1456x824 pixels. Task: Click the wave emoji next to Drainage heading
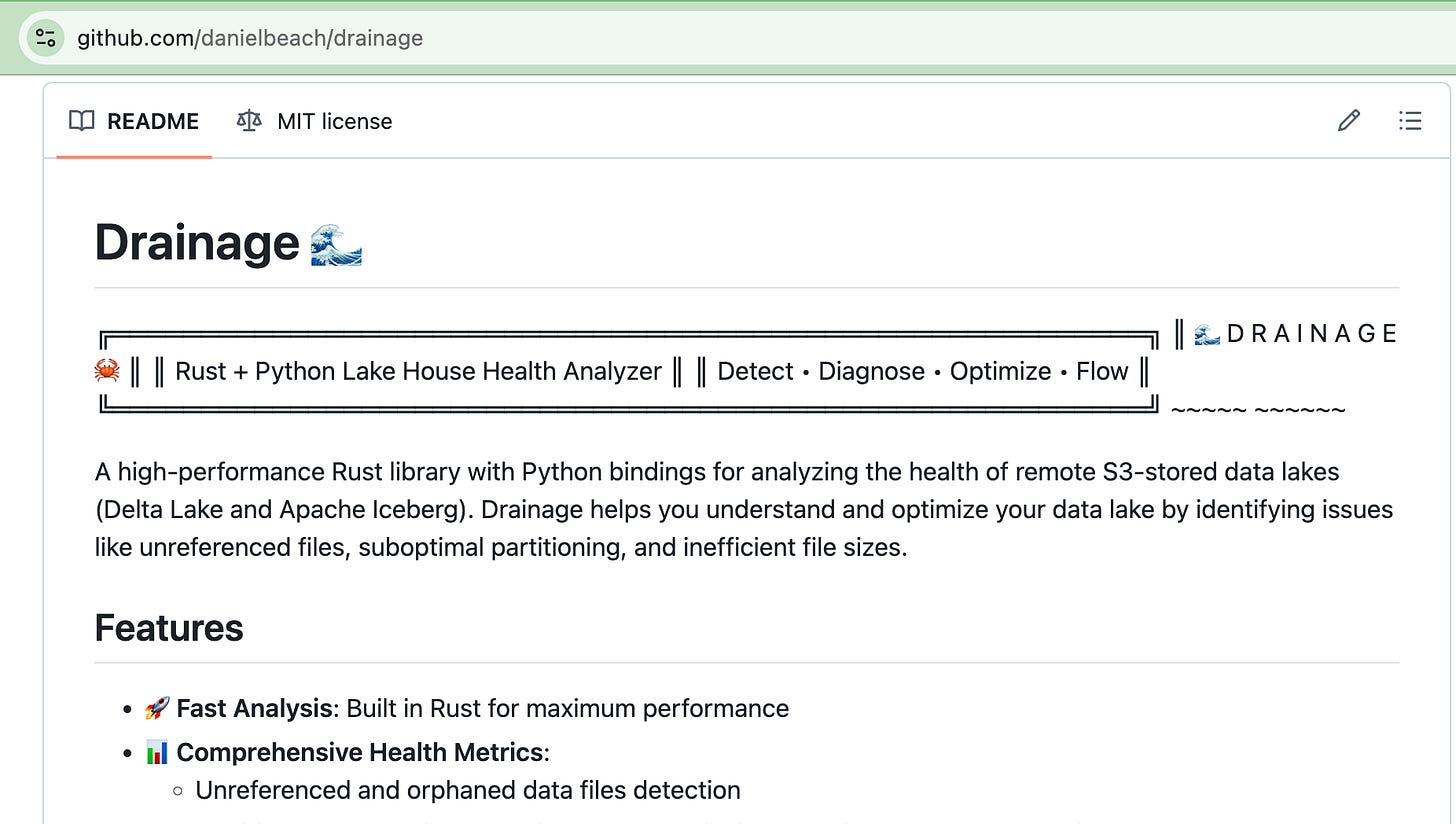(336, 244)
